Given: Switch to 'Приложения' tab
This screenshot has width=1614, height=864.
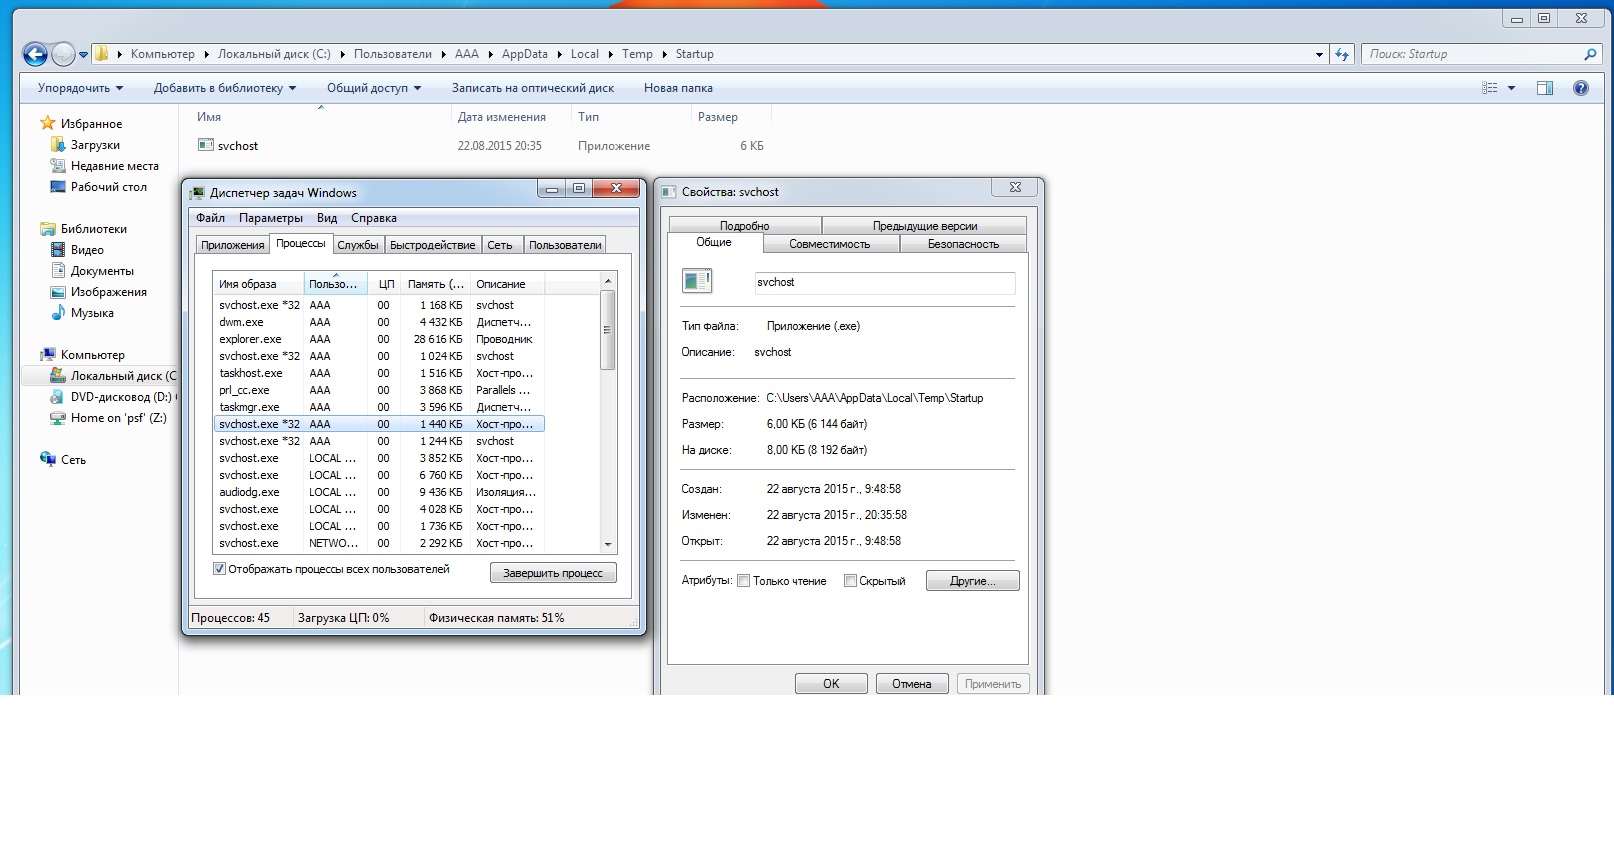Looking at the screenshot, I should [232, 245].
